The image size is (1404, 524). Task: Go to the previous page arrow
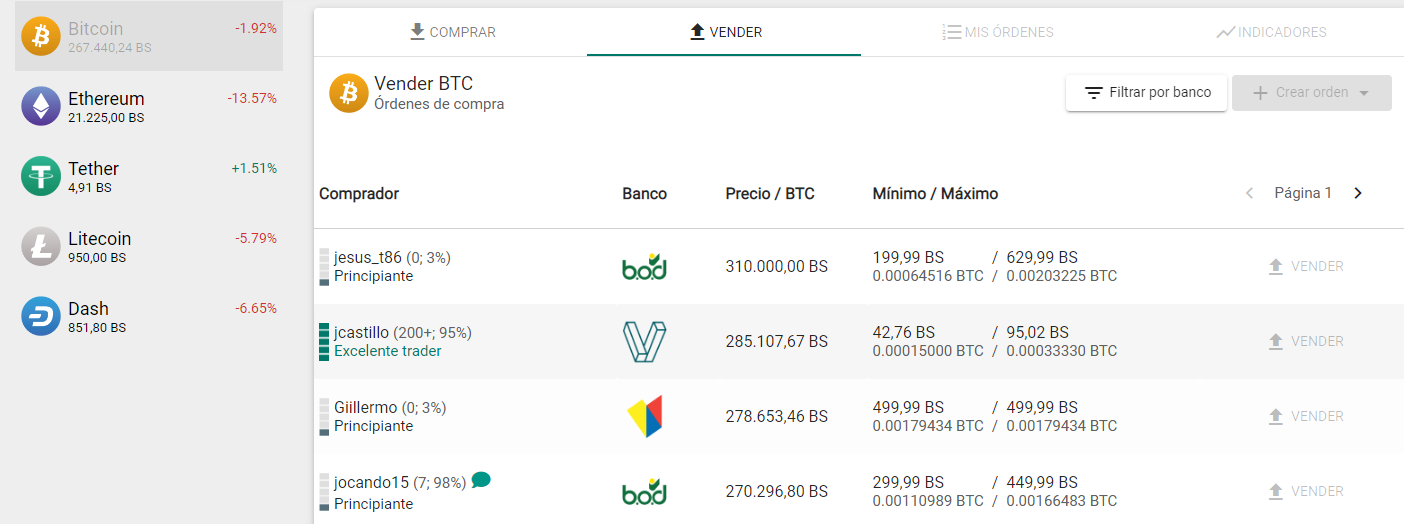1249,193
